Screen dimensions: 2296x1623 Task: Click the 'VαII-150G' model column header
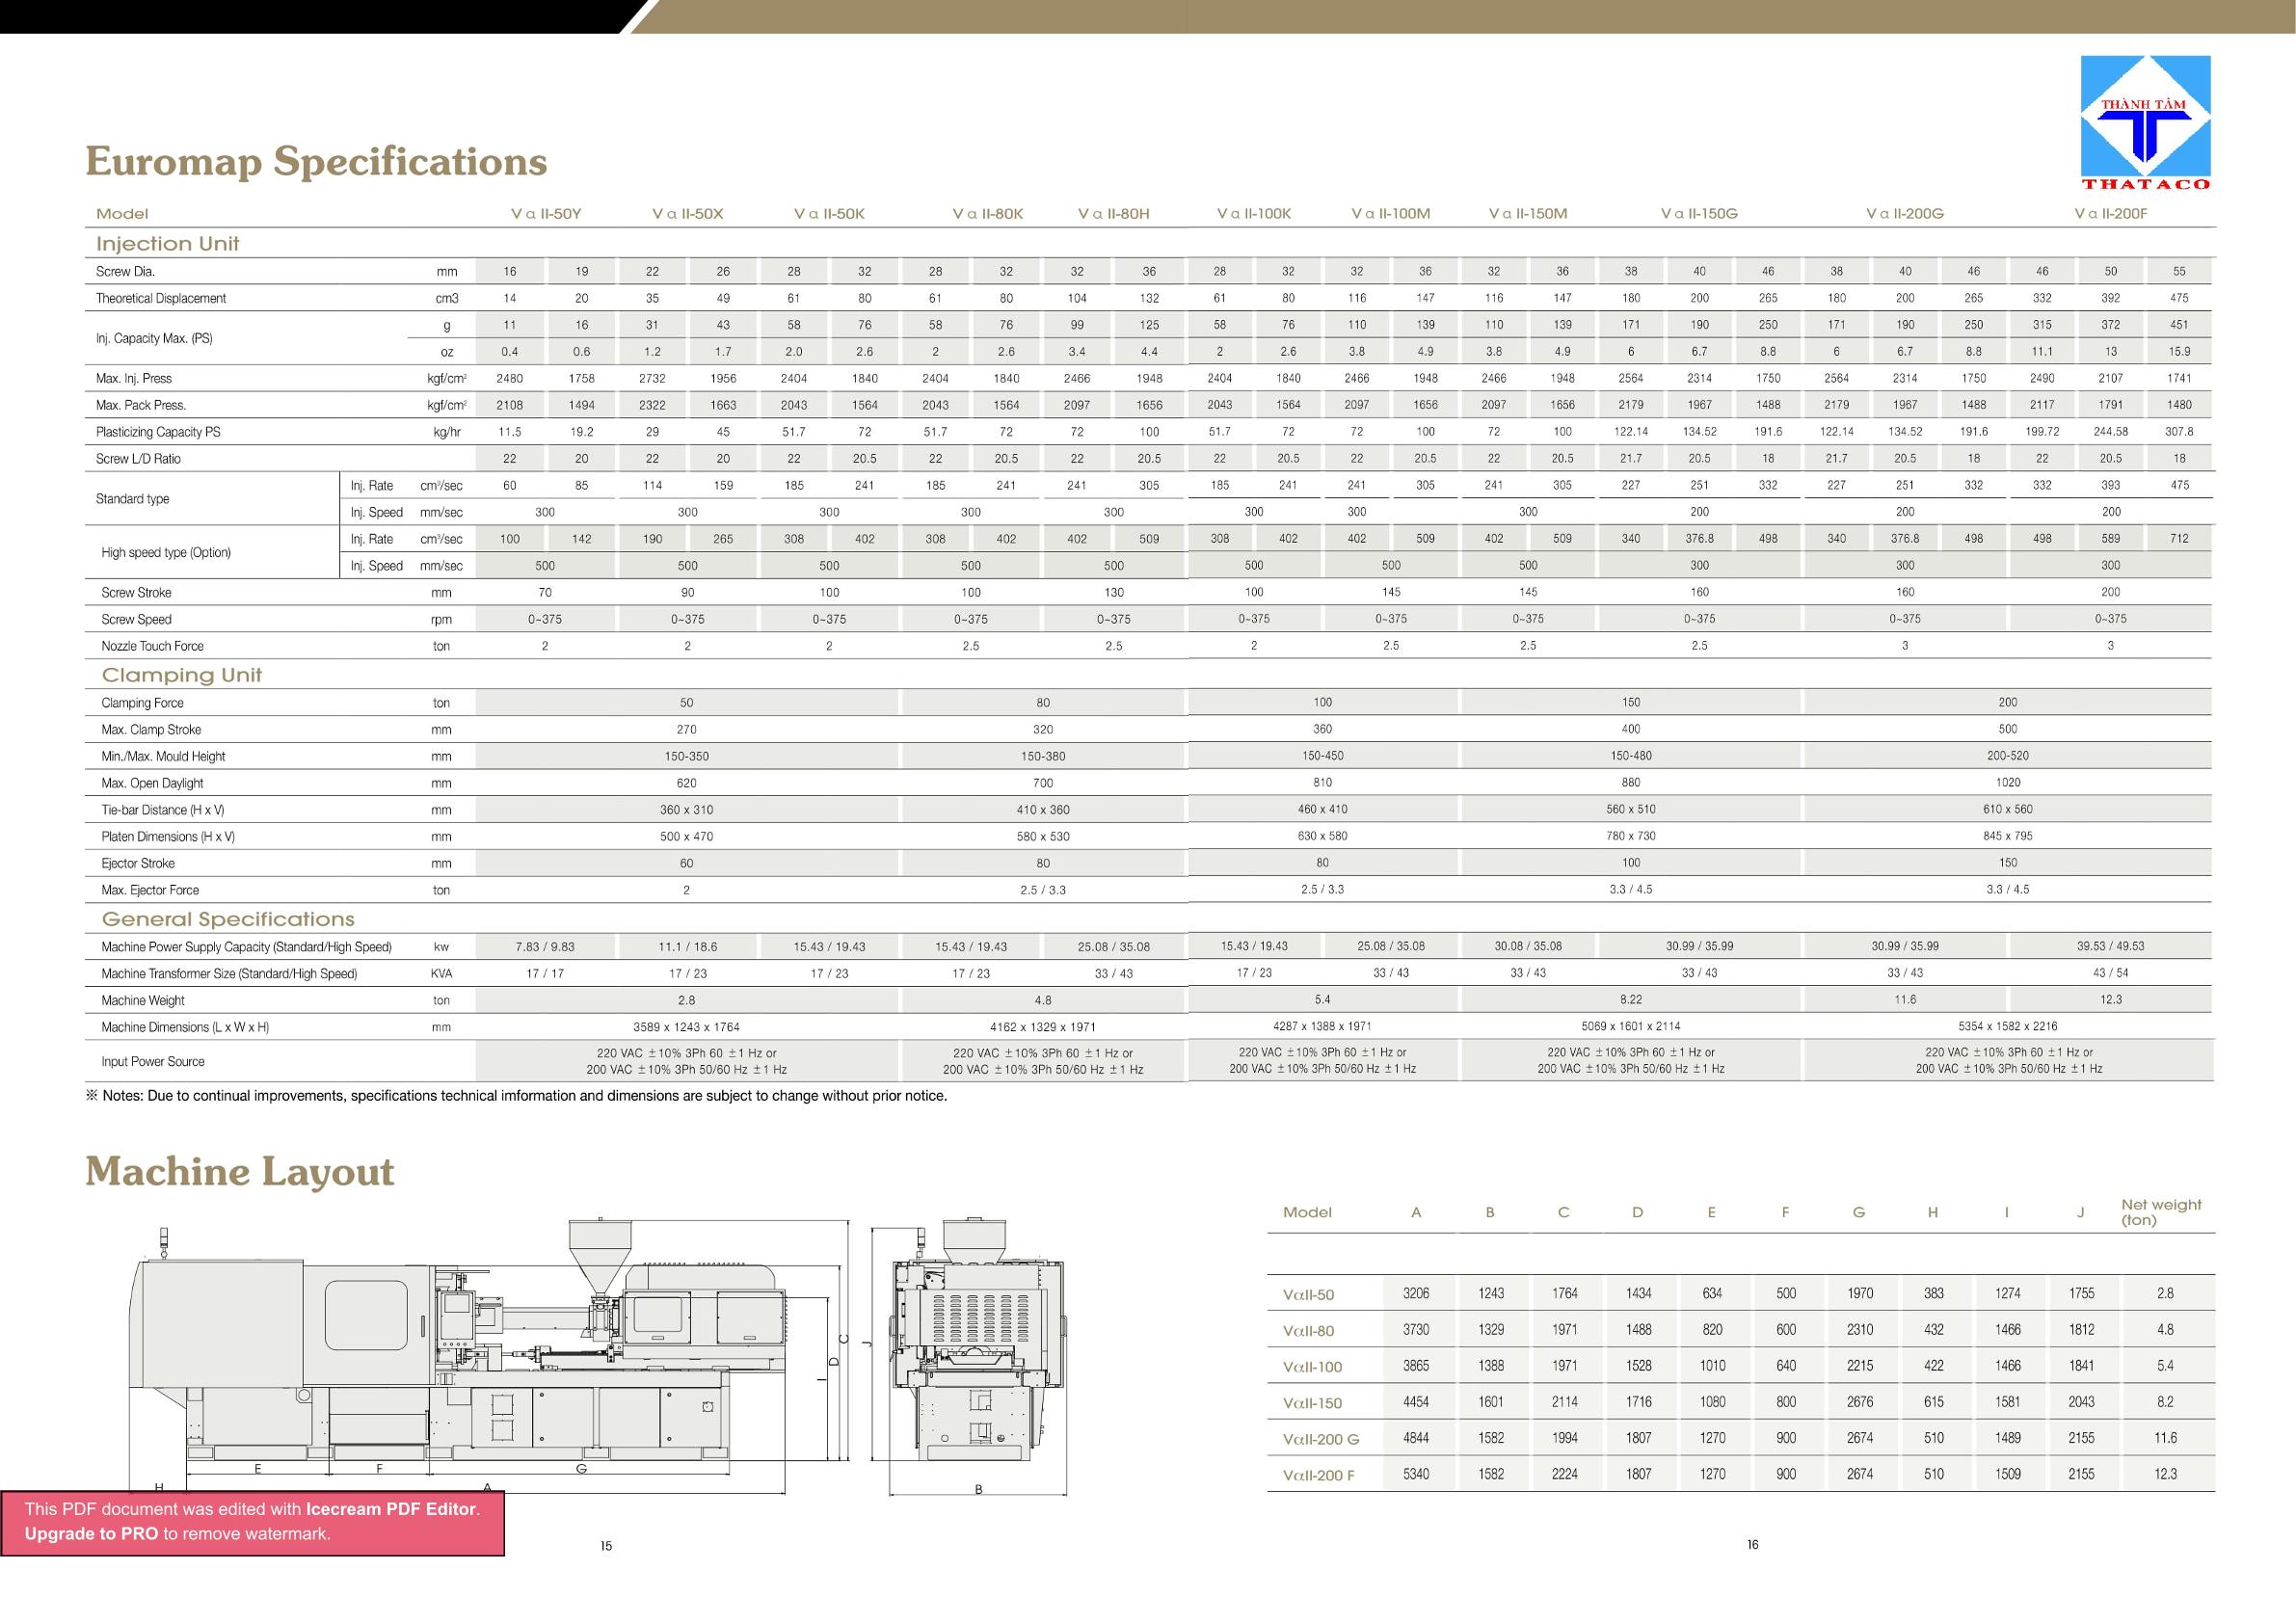1699,214
